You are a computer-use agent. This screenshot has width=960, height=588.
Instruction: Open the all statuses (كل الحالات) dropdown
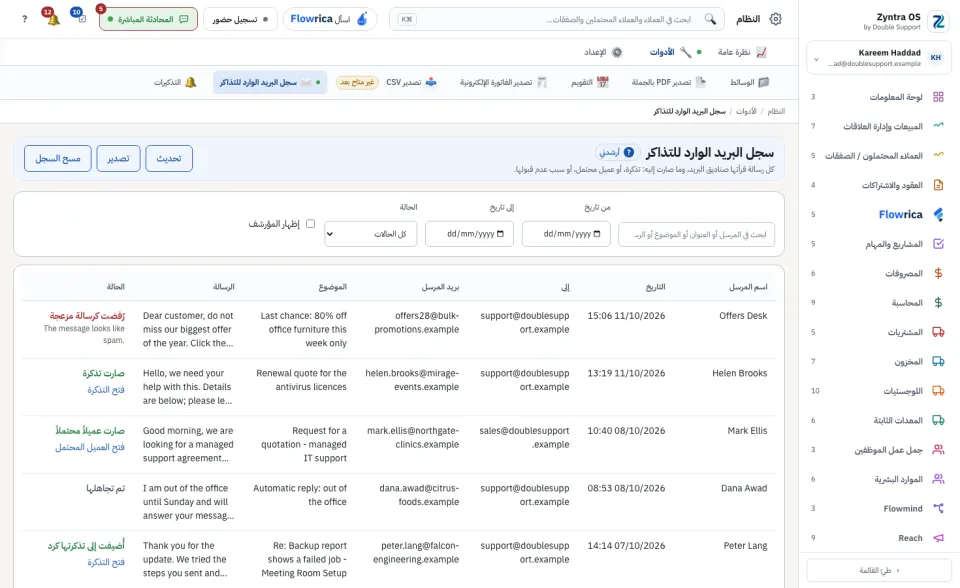pos(370,234)
